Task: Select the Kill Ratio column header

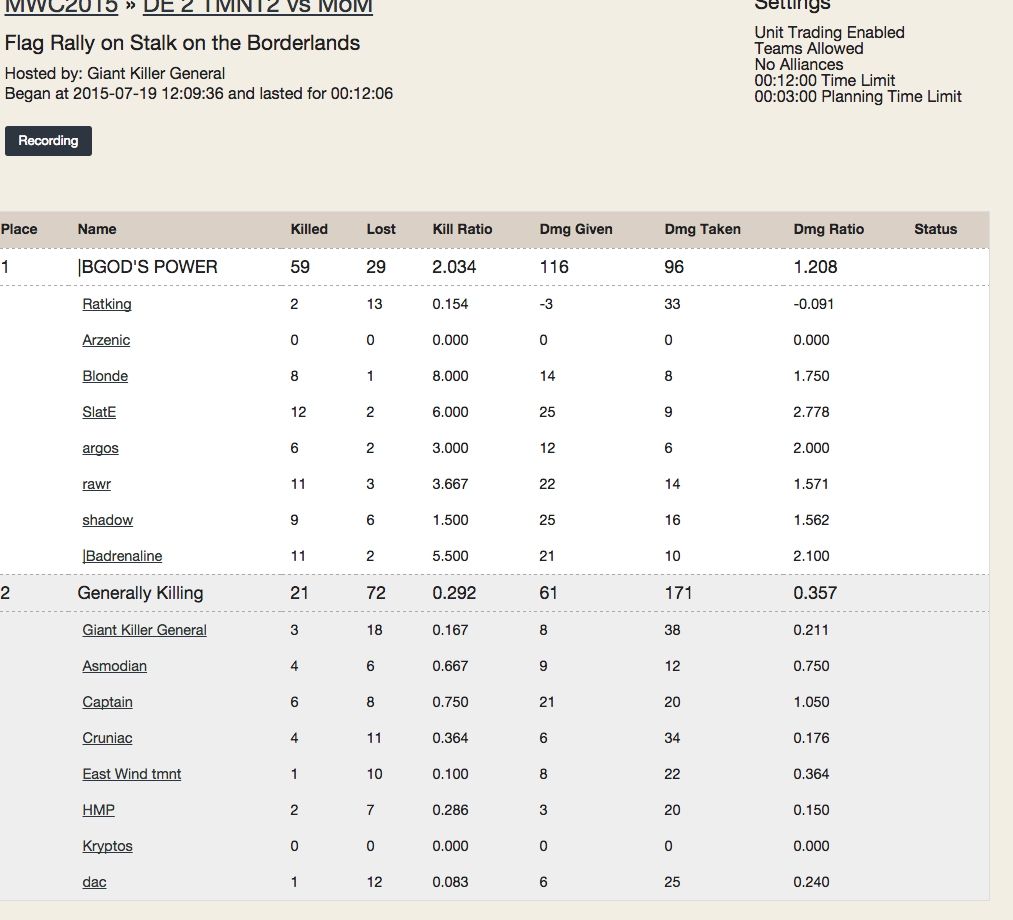Action: coord(462,229)
